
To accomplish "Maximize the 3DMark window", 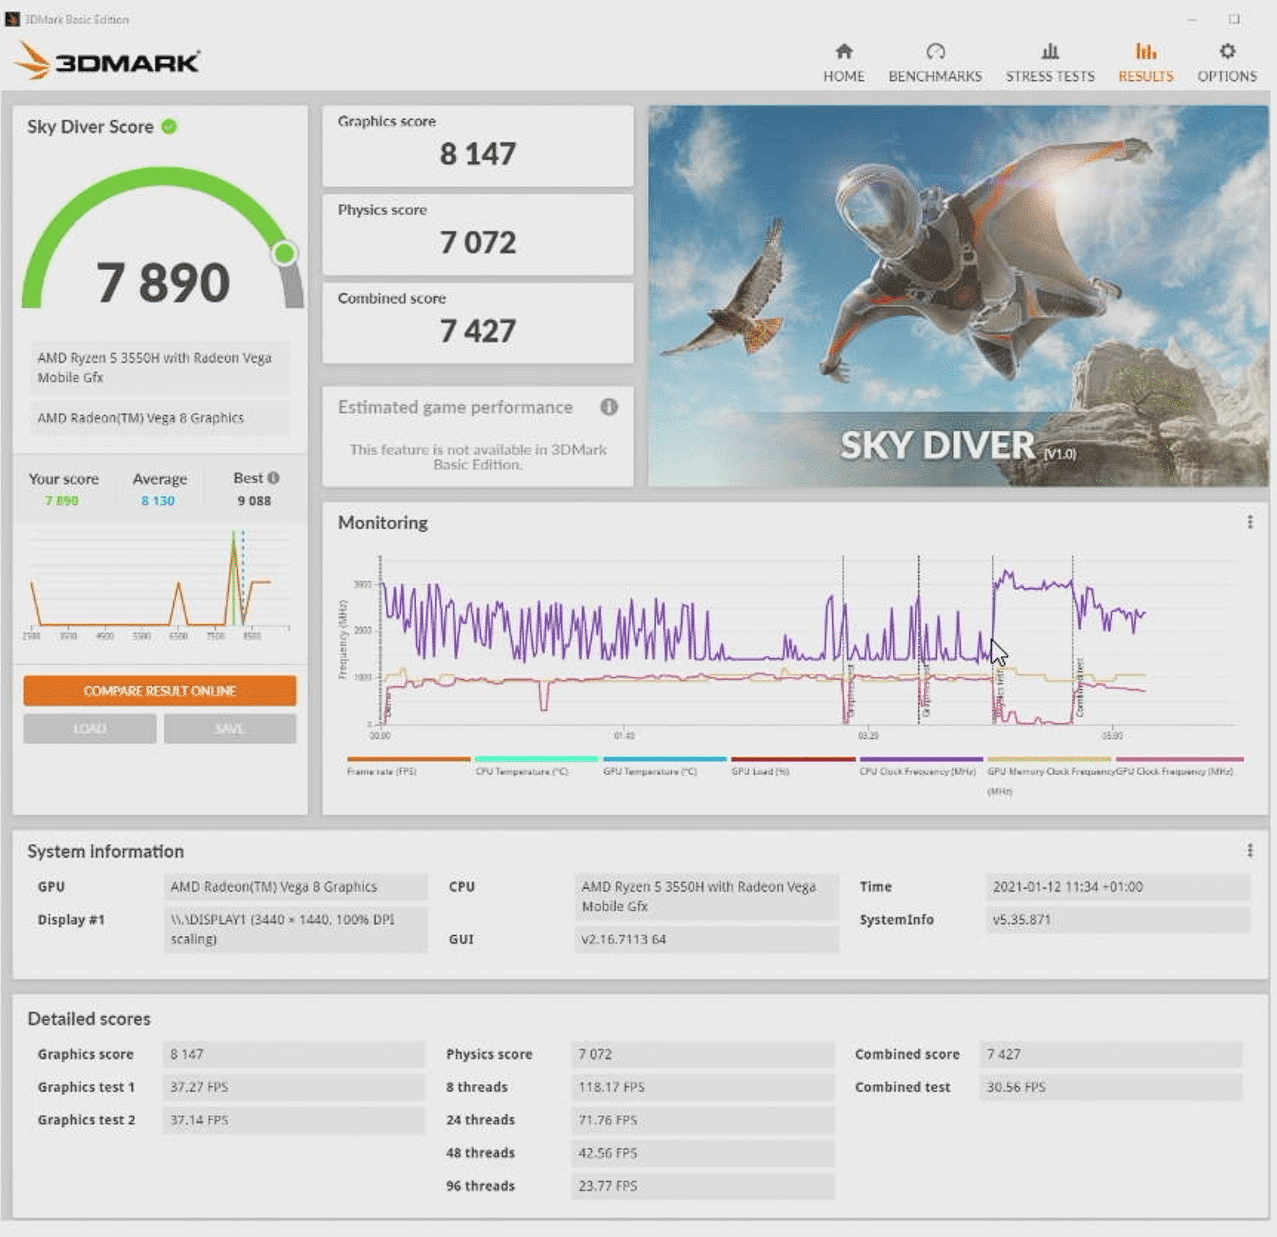I will point(1234,19).
